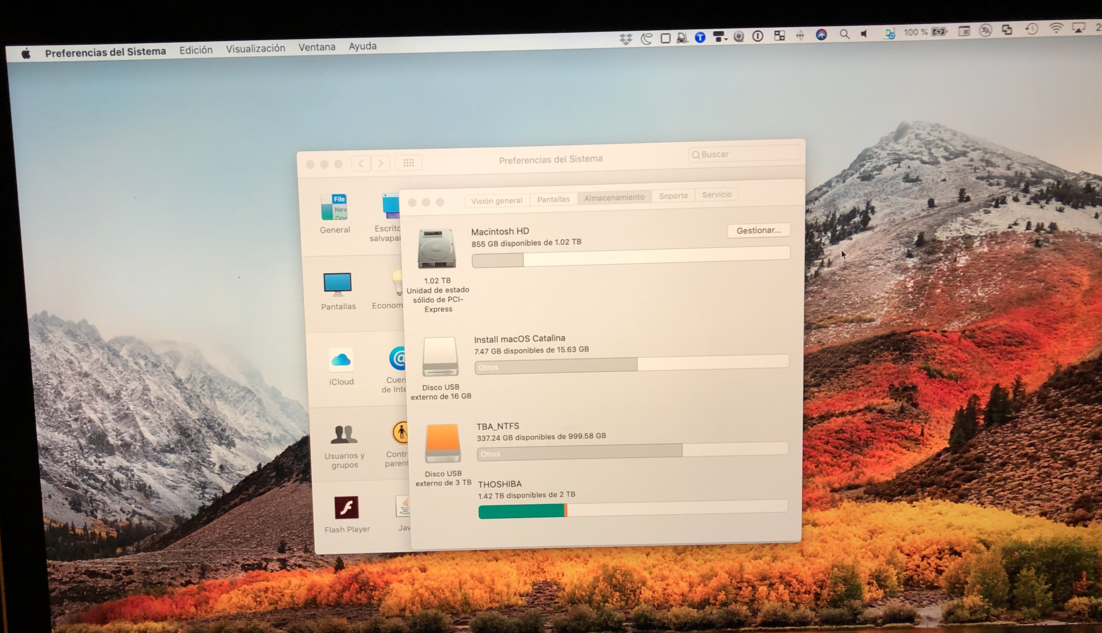Image resolution: width=1102 pixels, height=633 pixels.
Task: Open iCloud preferences pane
Action: pyautogui.click(x=341, y=367)
